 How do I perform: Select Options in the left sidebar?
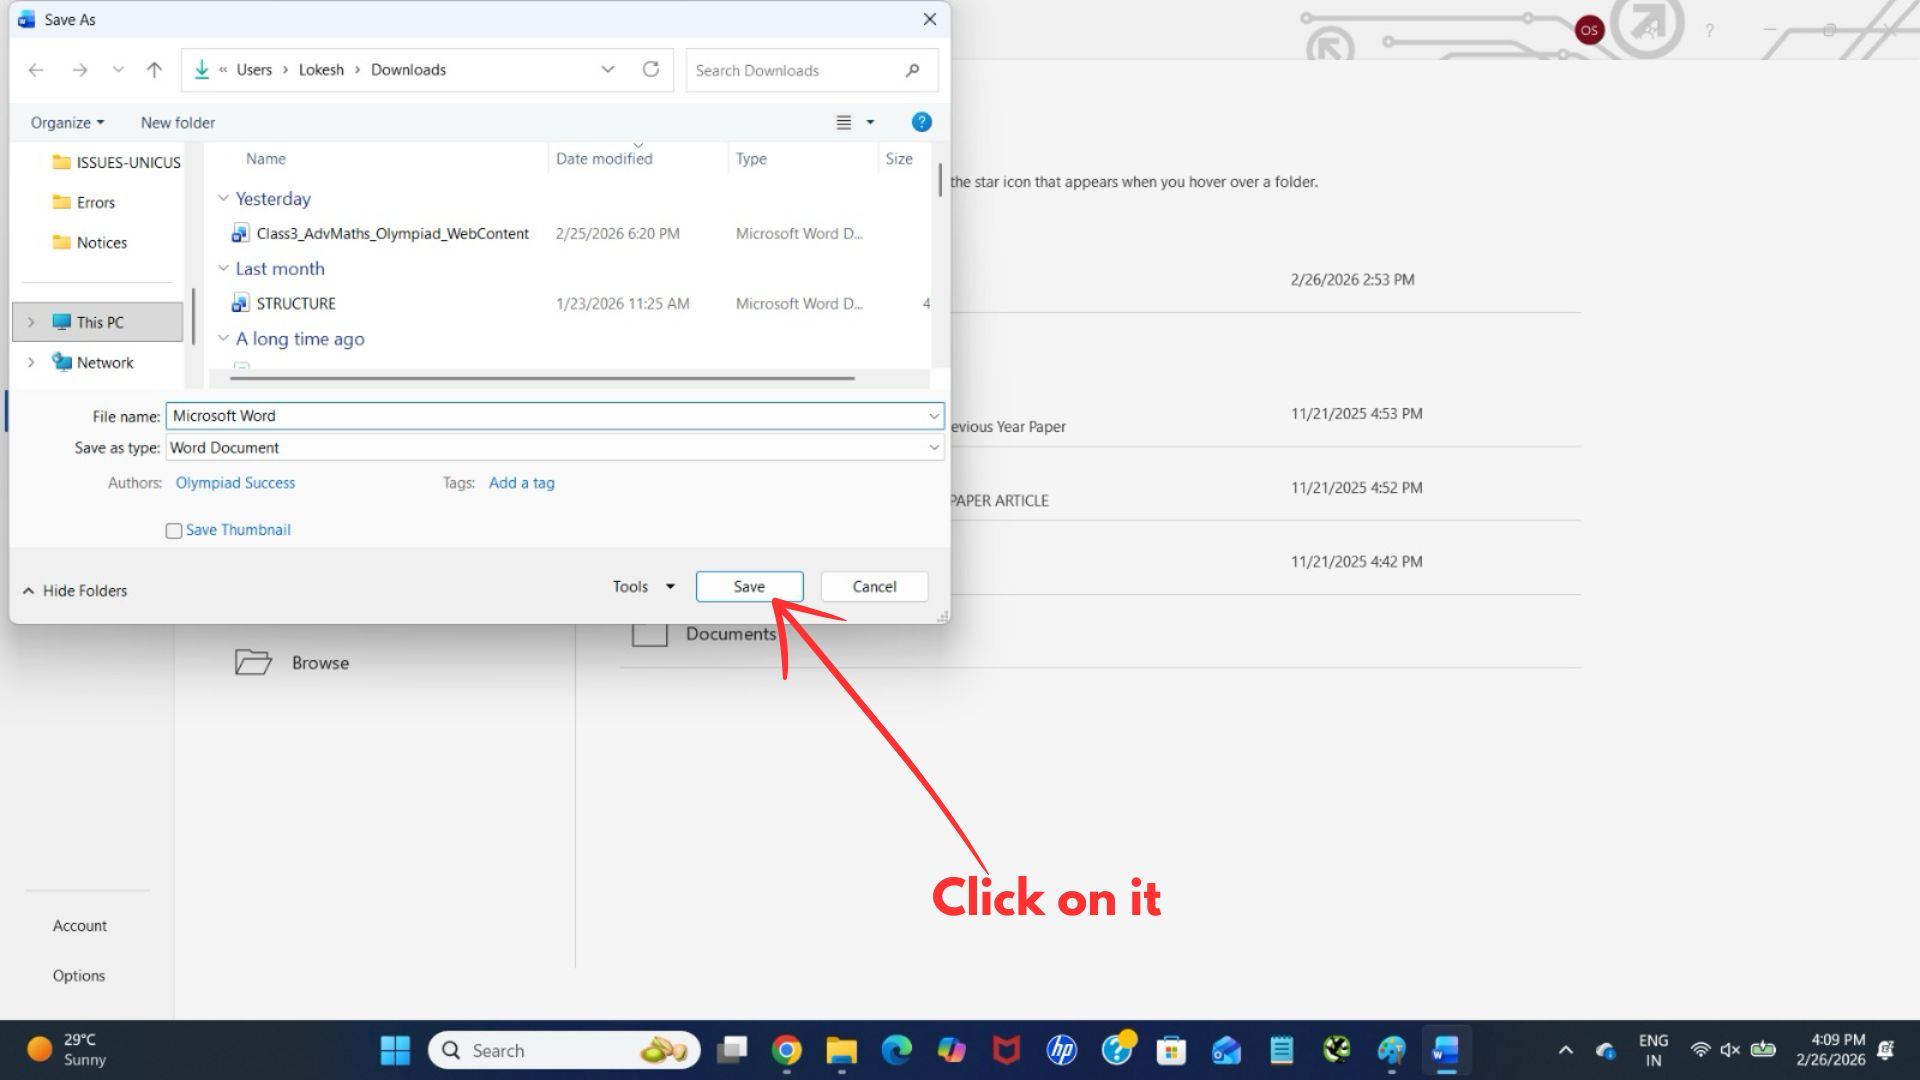click(x=79, y=975)
